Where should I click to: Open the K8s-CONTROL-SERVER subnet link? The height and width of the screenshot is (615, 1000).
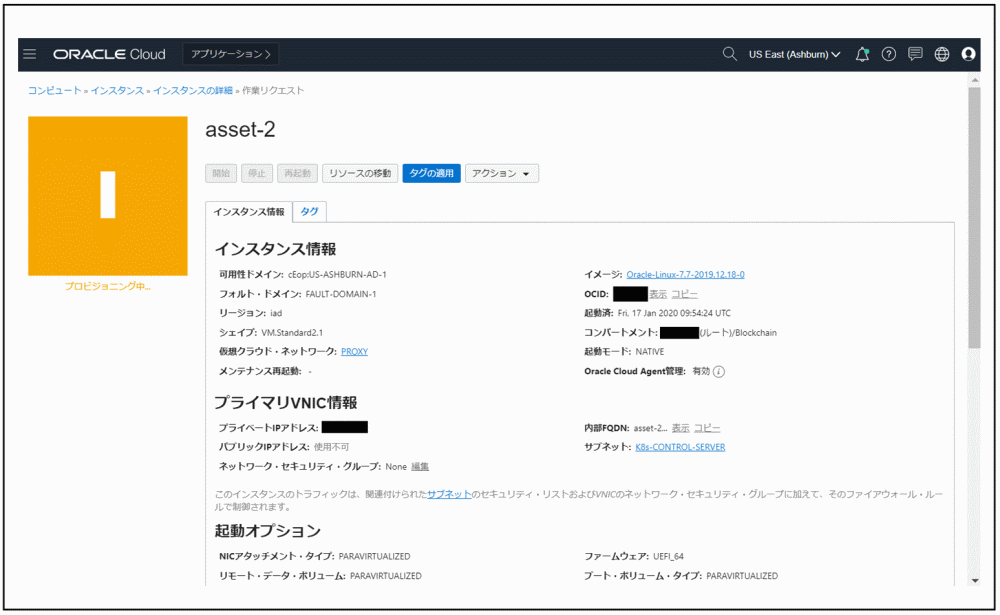(680, 447)
